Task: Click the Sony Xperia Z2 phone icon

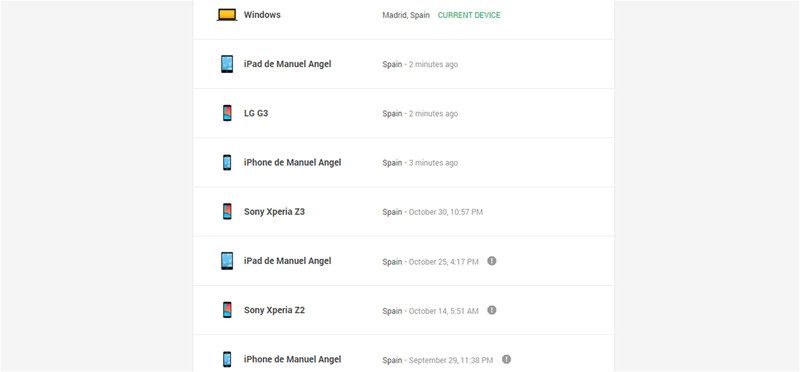Action: click(227, 310)
